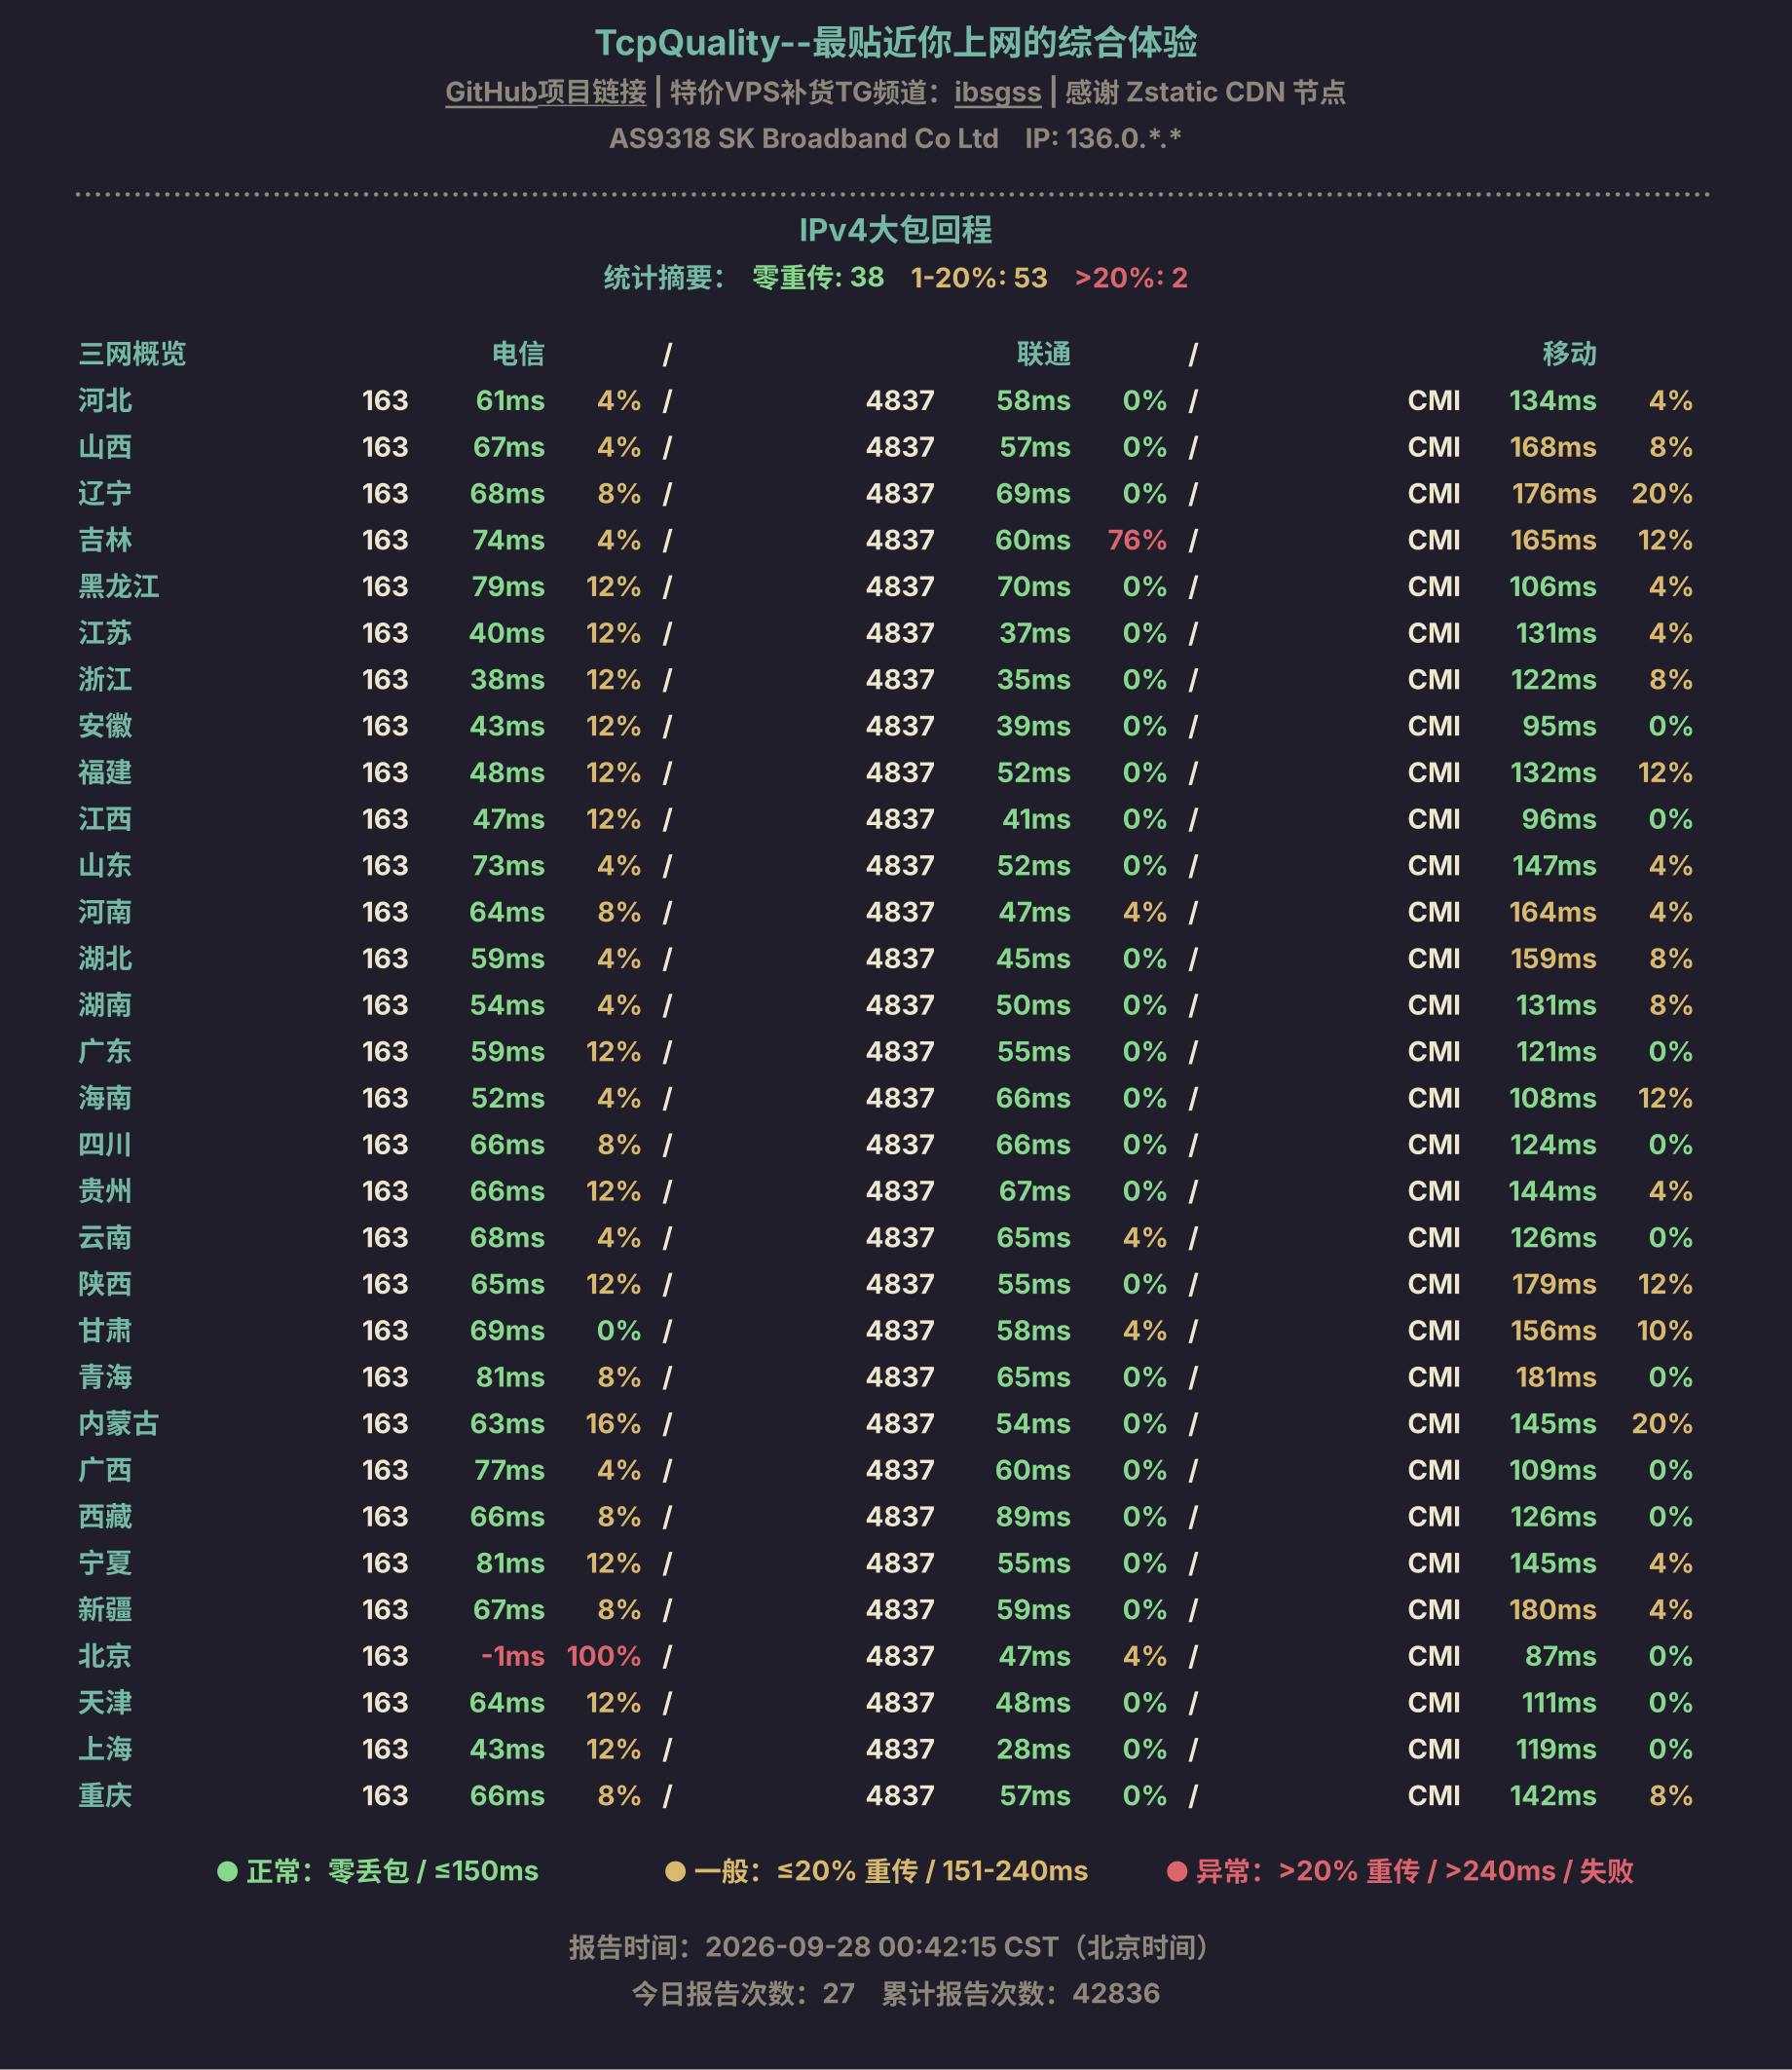Screen dimensions: 1792x2070
Task: Click the 三网概览 heading
Action: (132, 354)
